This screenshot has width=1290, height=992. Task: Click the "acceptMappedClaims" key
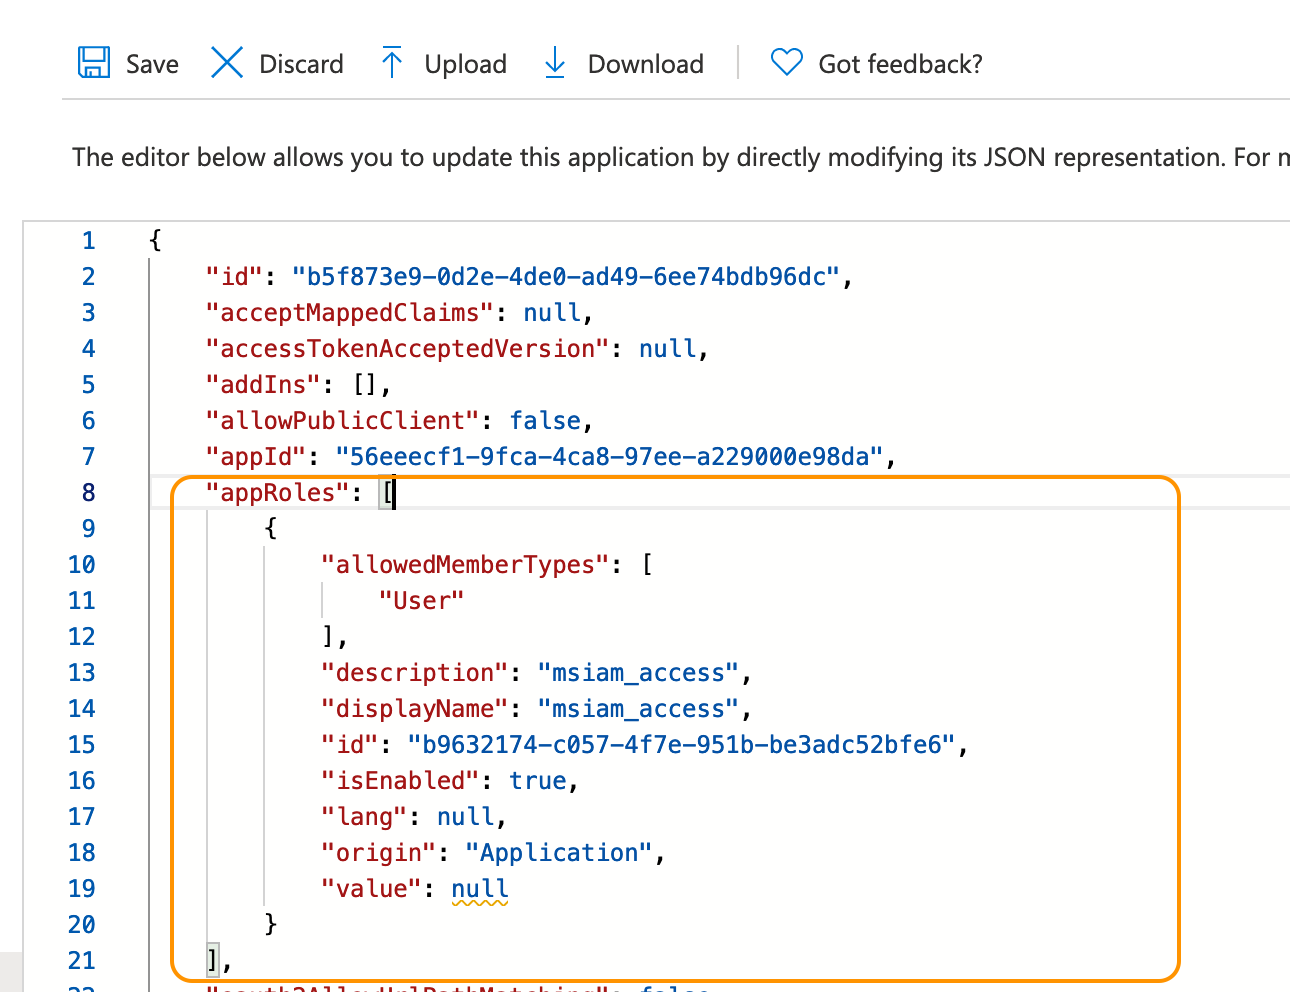[350, 313]
